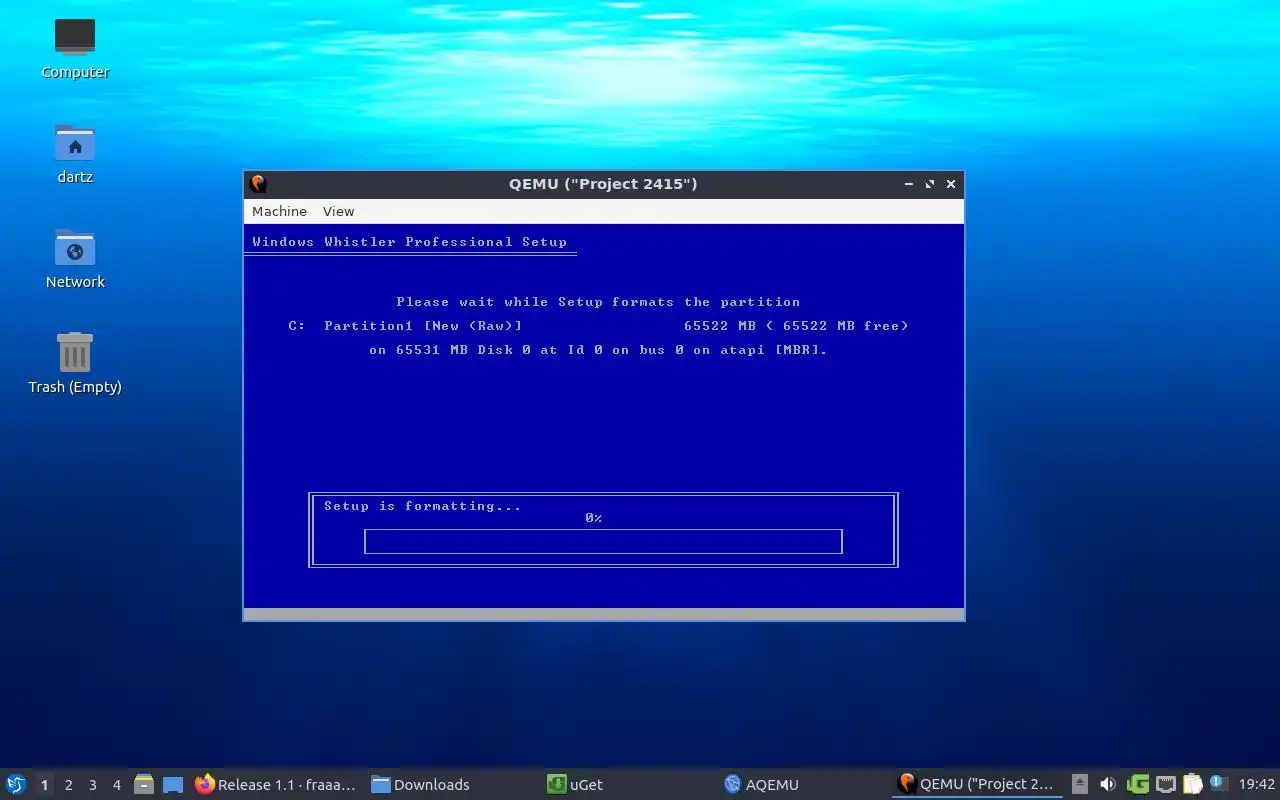Click the uGet tray icon
Viewport: 1280px width, 800px height.
coord(1137,784)
